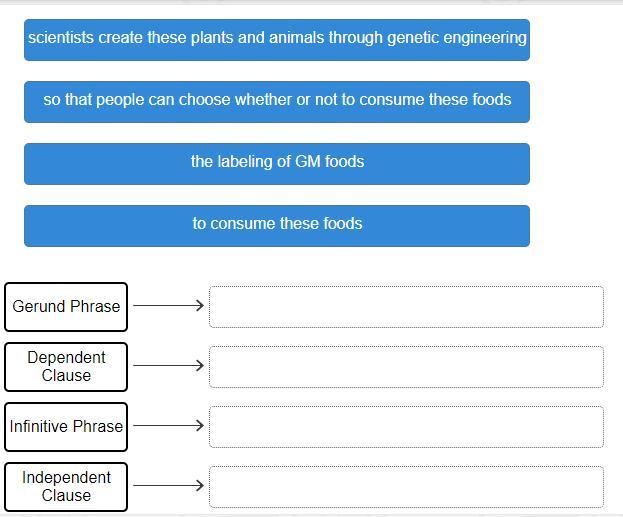Choose the blue tile about GM food labeling
This screenshot has height=517, width=623.
click(x=277, y=163)
